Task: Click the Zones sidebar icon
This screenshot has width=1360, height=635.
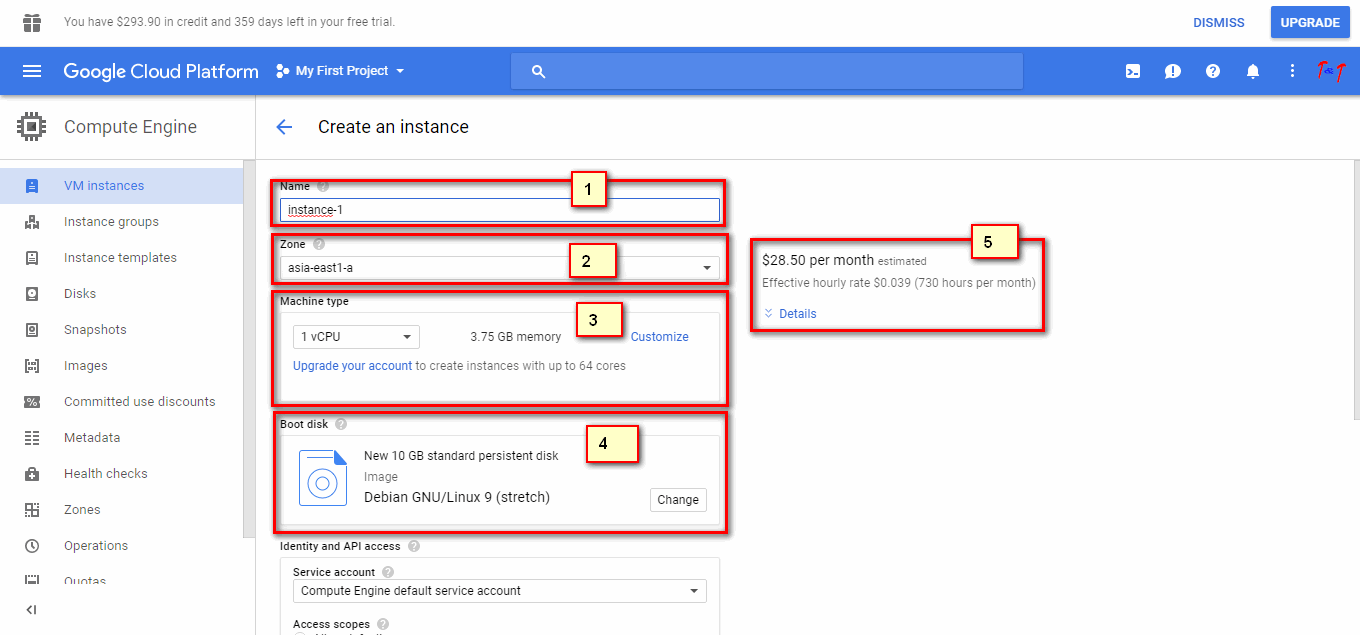Action: point(32,510)
